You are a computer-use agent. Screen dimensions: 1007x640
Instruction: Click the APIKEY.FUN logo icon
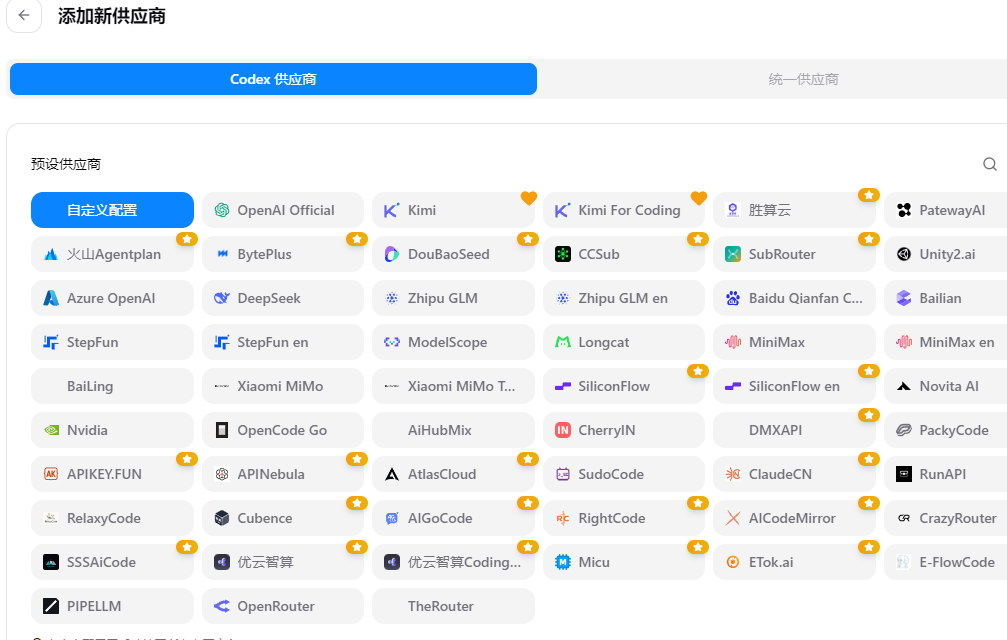click(x=51, y=474)
